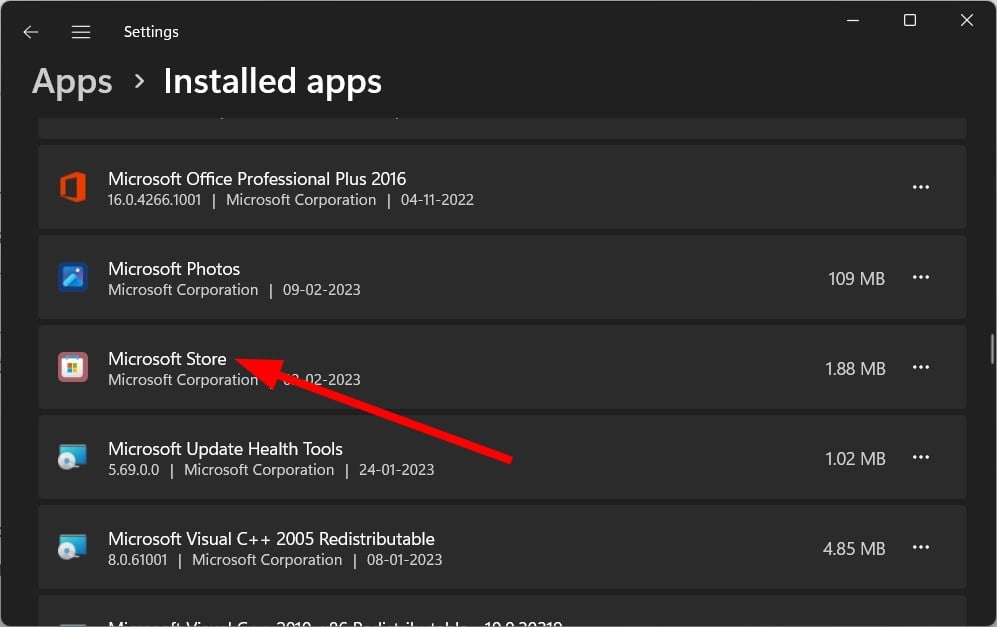
Task: Click the vertical scrollbar thumb
Action: pyautogui.click(x=991, y=348)
